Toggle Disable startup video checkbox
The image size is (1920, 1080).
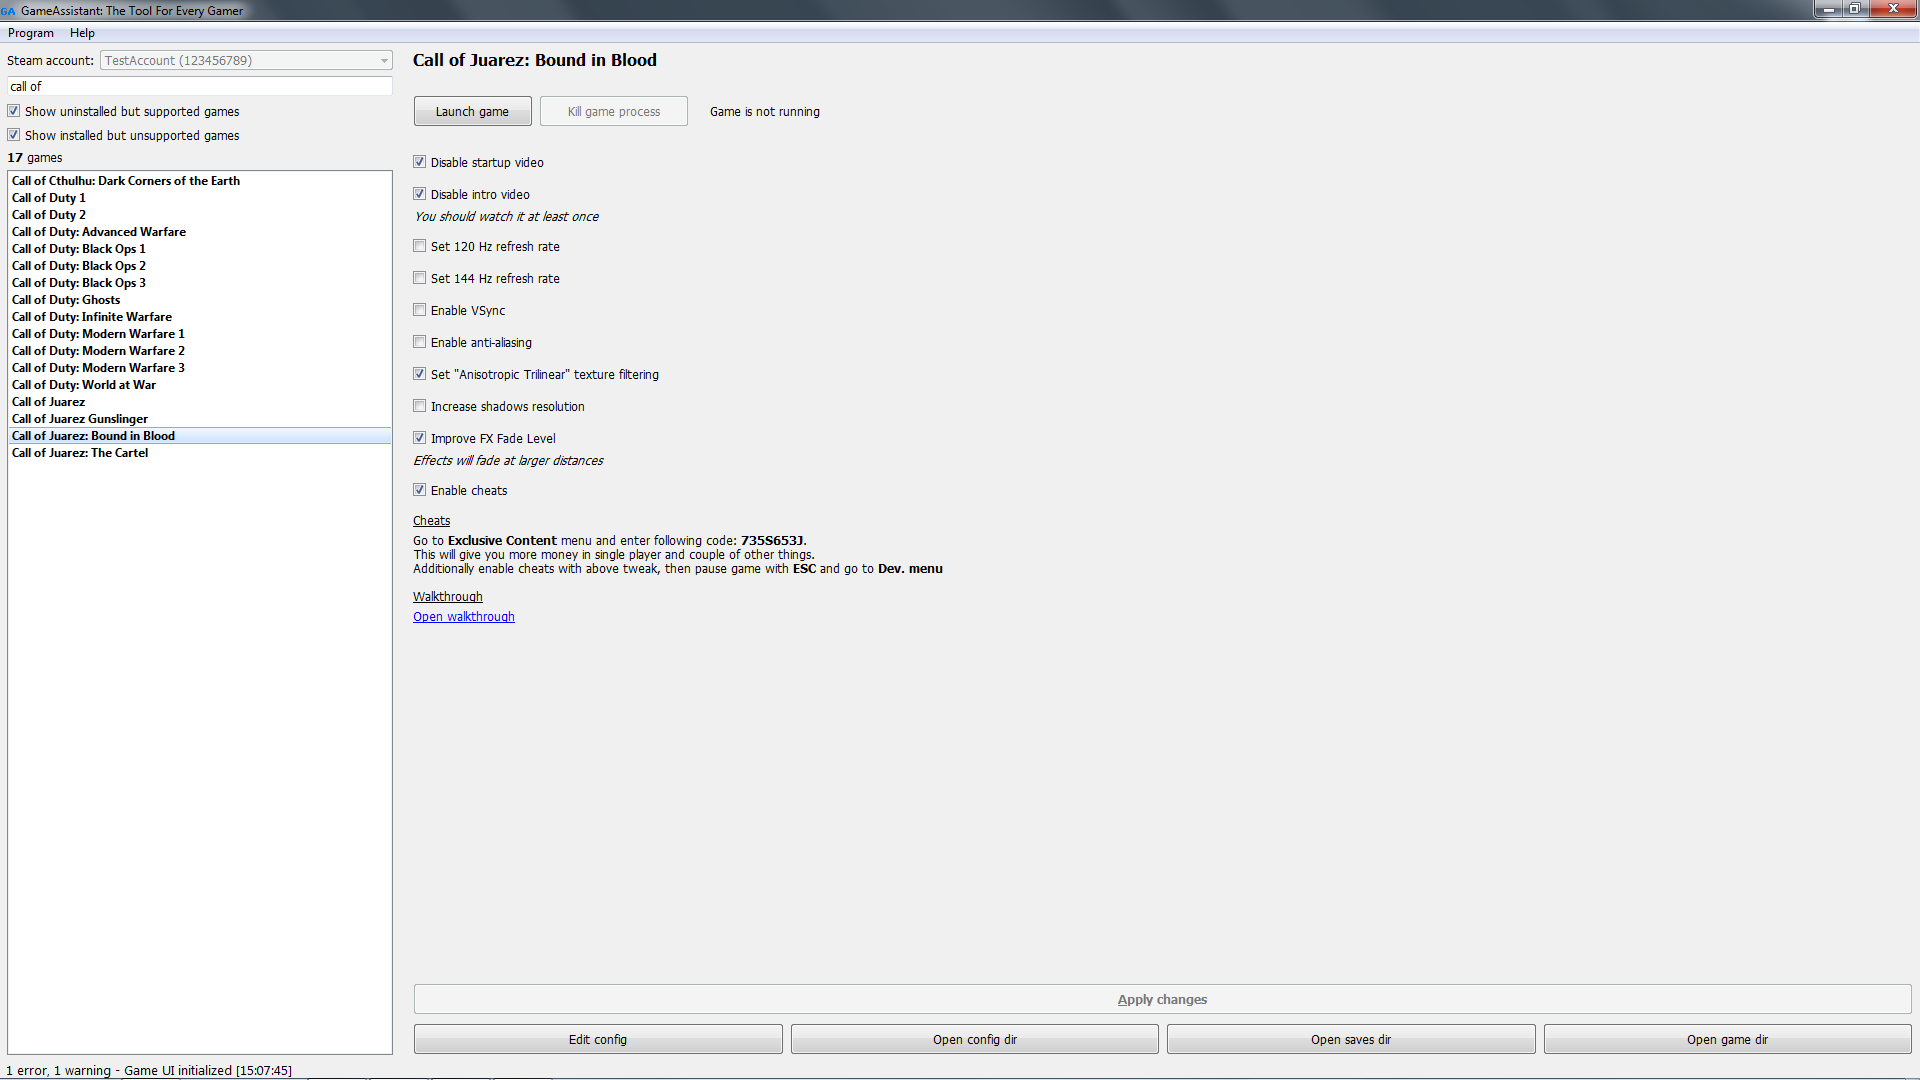pyautogui.click(x=421, y=161)
